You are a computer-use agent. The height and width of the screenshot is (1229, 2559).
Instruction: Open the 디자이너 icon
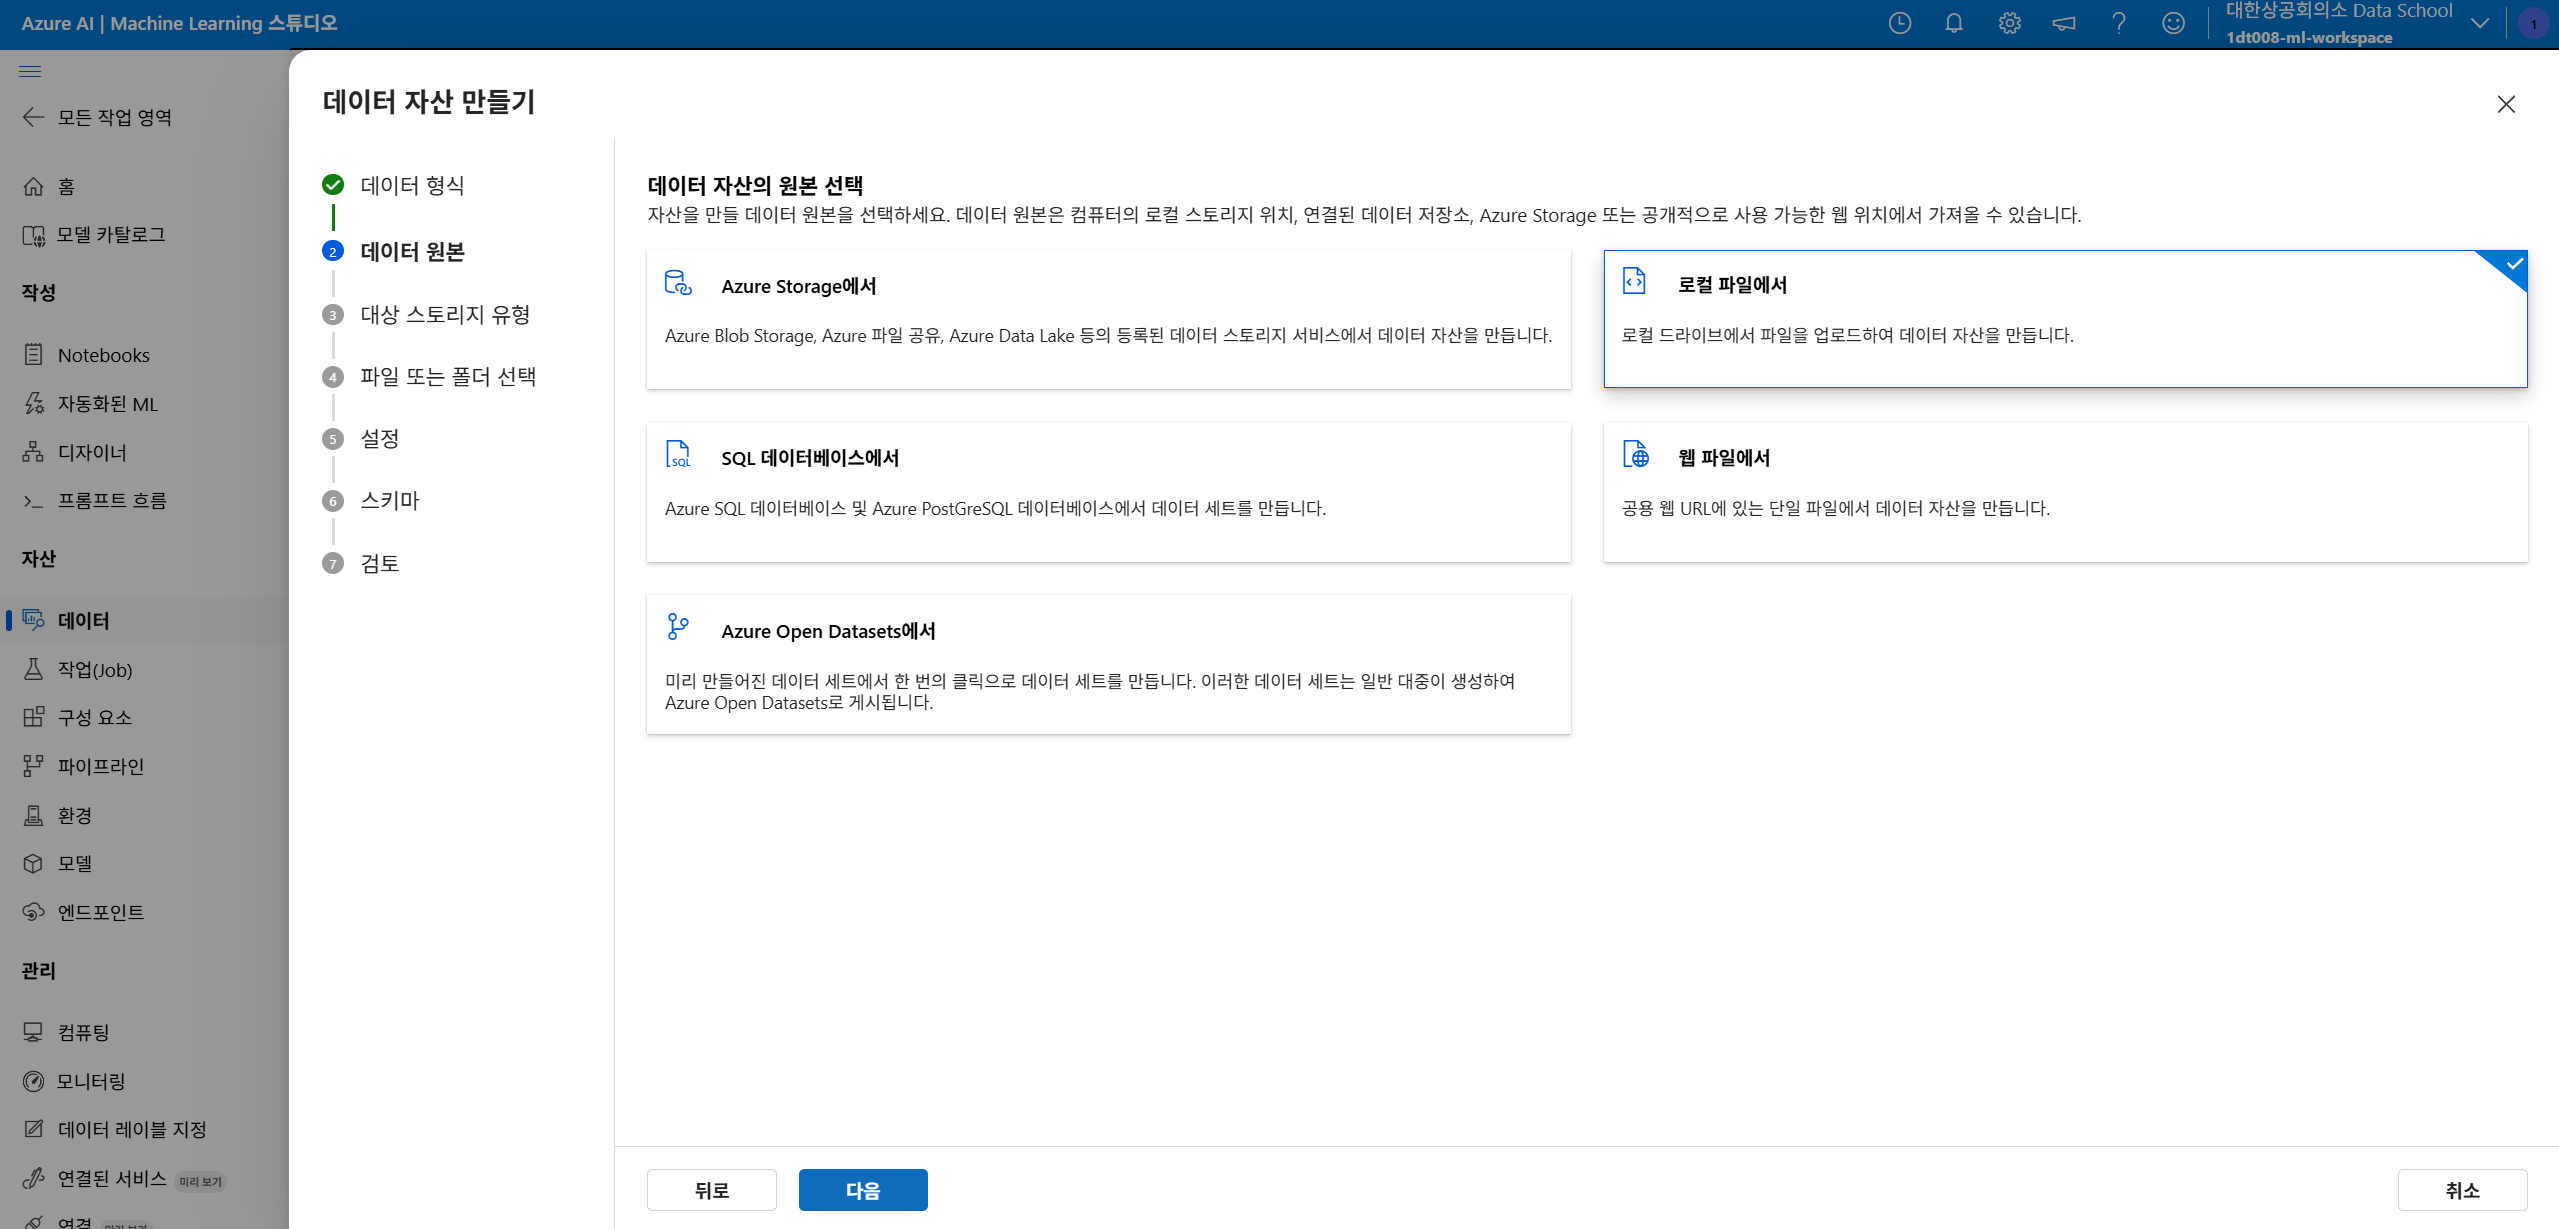coord(33,452)
